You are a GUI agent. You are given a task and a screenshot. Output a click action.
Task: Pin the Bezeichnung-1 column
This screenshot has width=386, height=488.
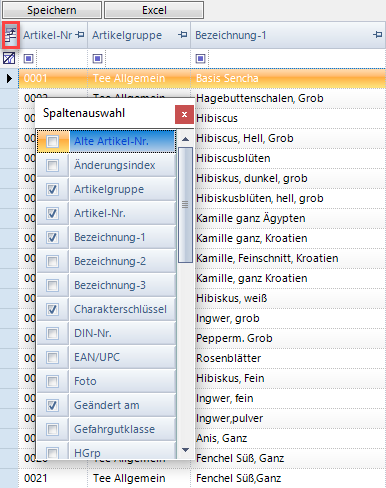pyautogui.click(x=378, y=35)
